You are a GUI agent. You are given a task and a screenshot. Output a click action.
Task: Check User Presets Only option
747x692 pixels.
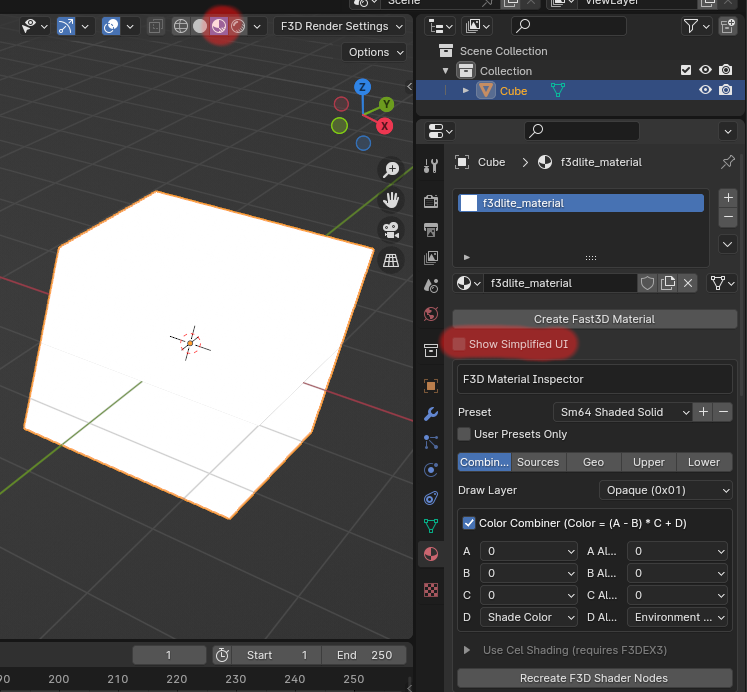[464, 434]
